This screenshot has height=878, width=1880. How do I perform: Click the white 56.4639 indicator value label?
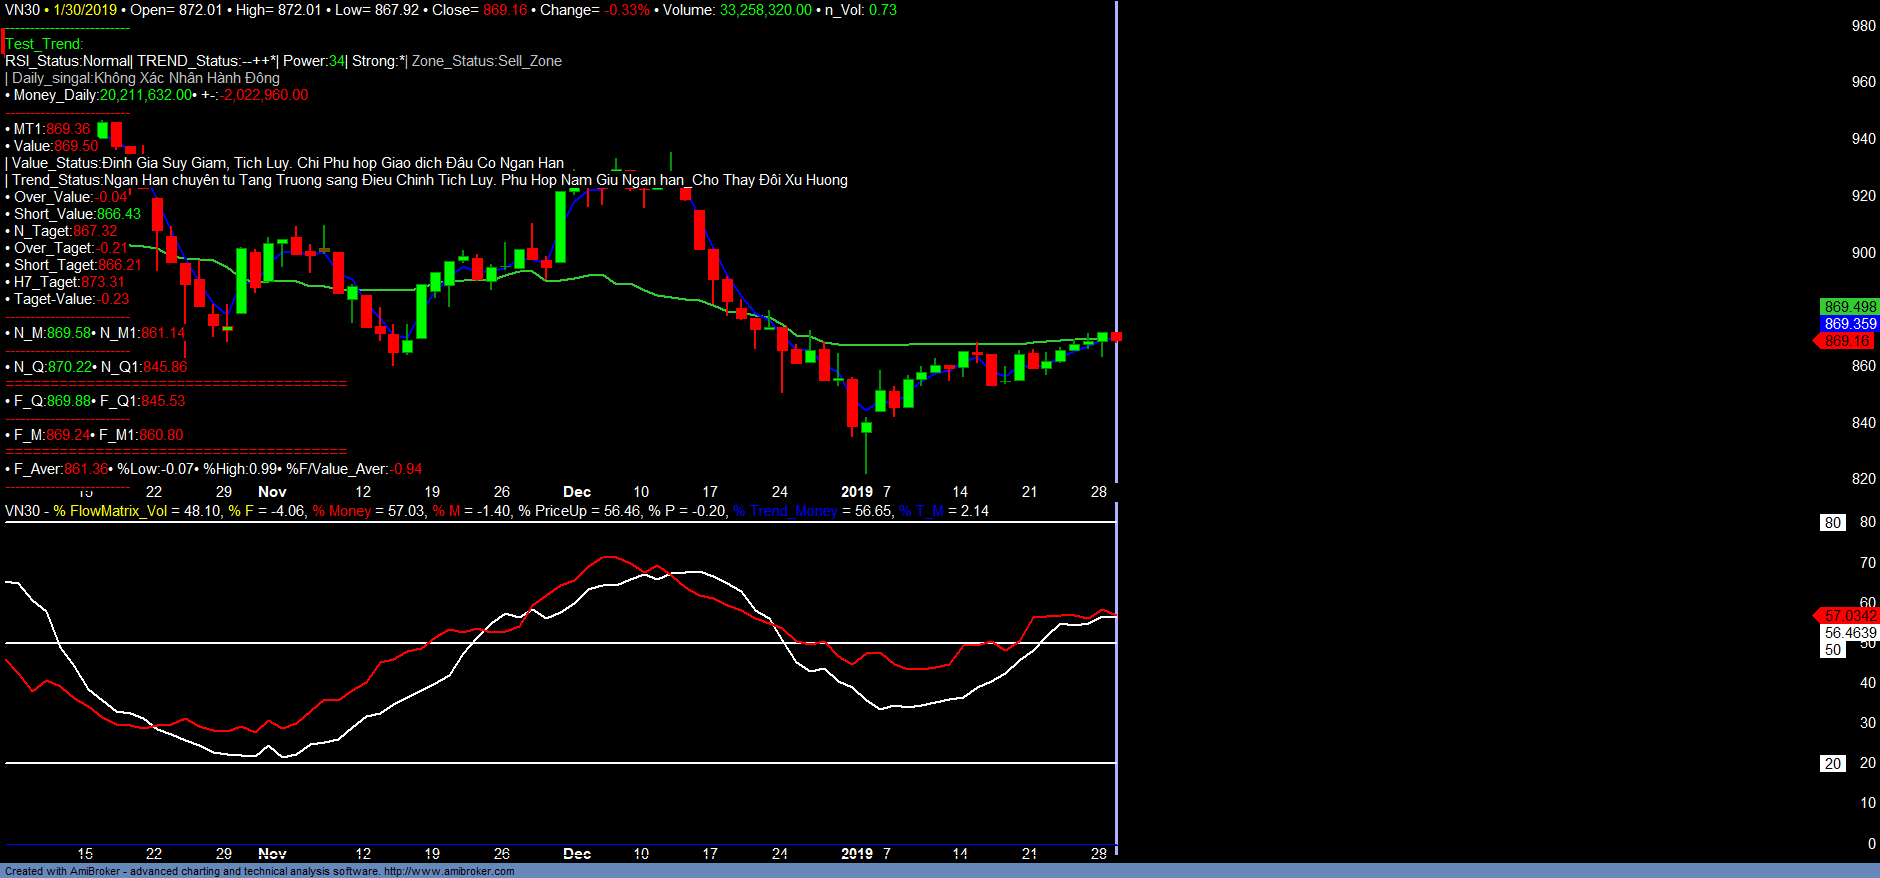(x=1849, y=633)
